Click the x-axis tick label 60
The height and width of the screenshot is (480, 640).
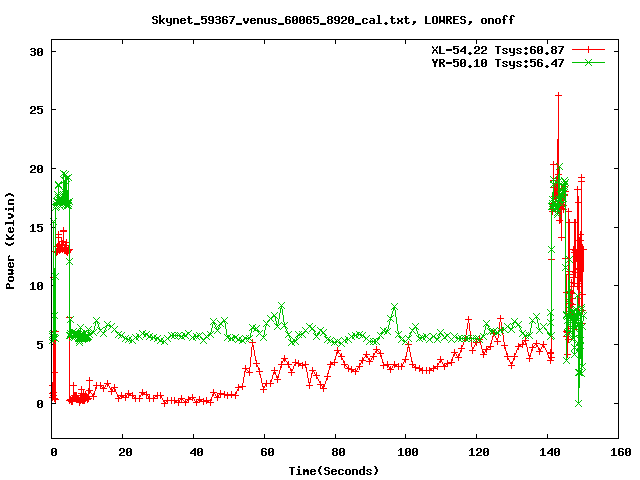[x=267, y=452]
